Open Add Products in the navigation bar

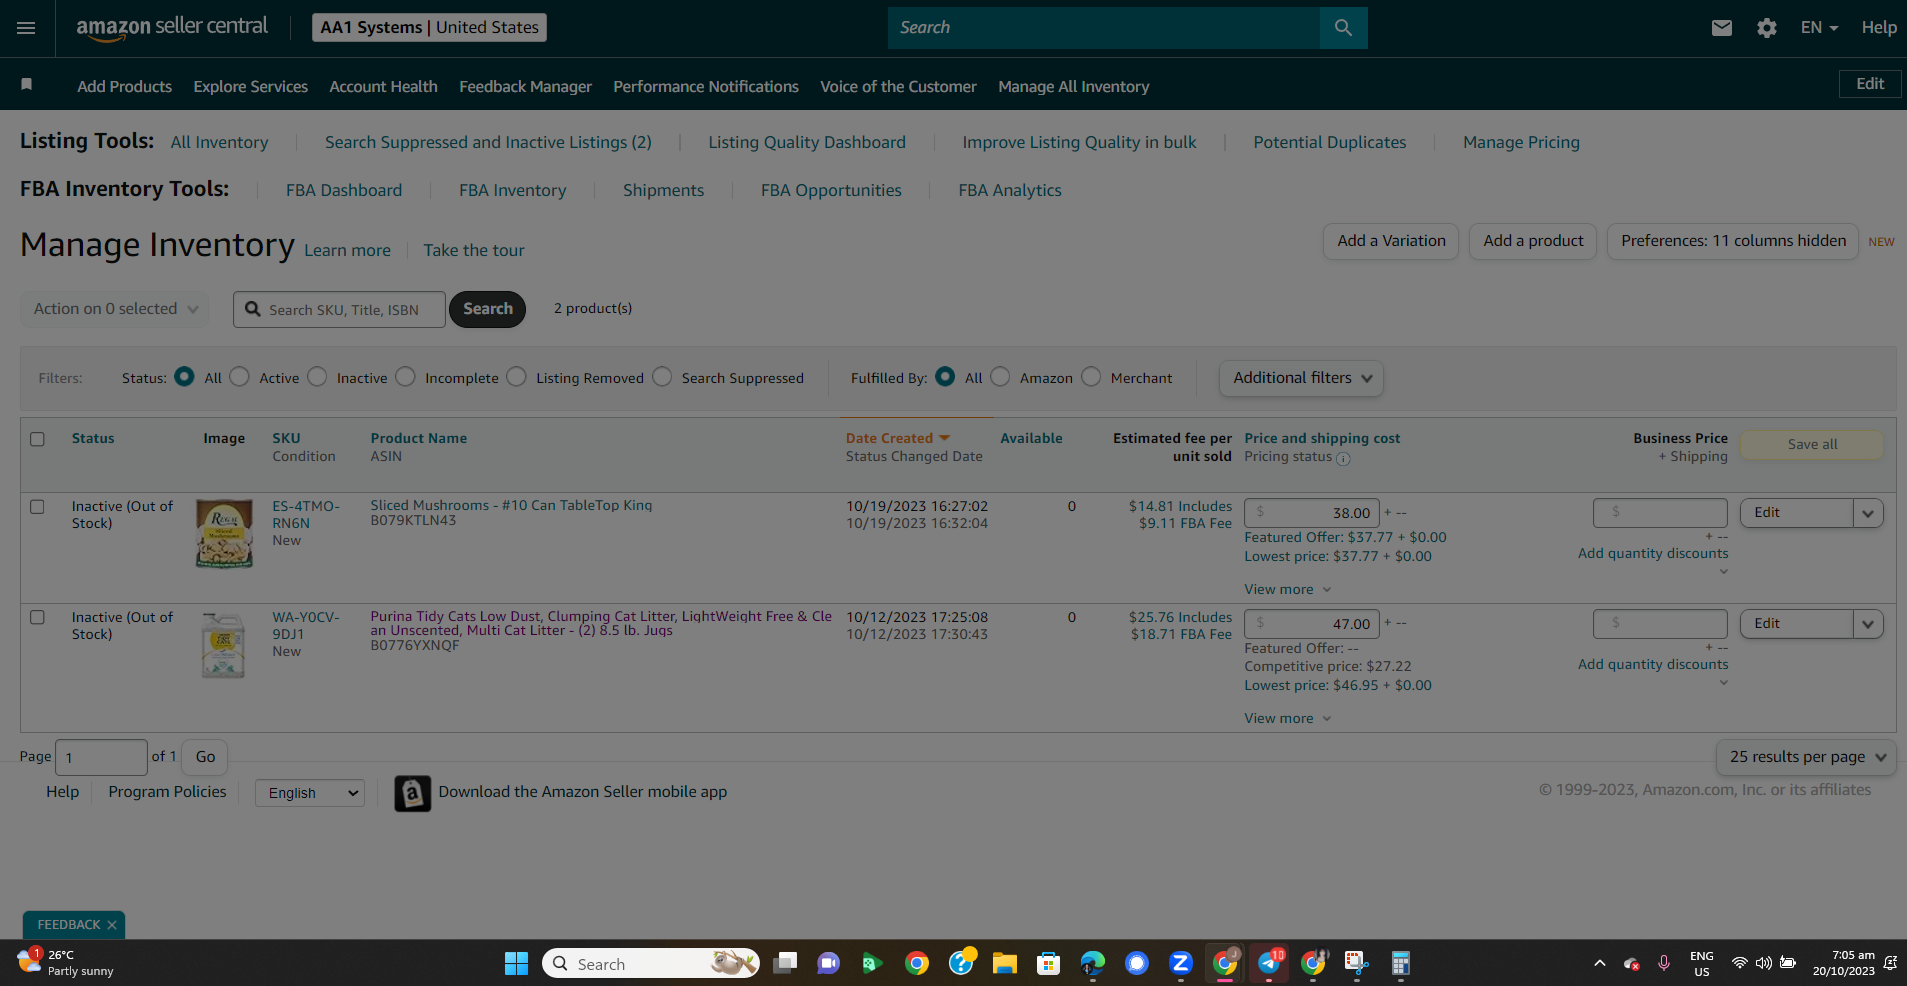tap(125, 87)
